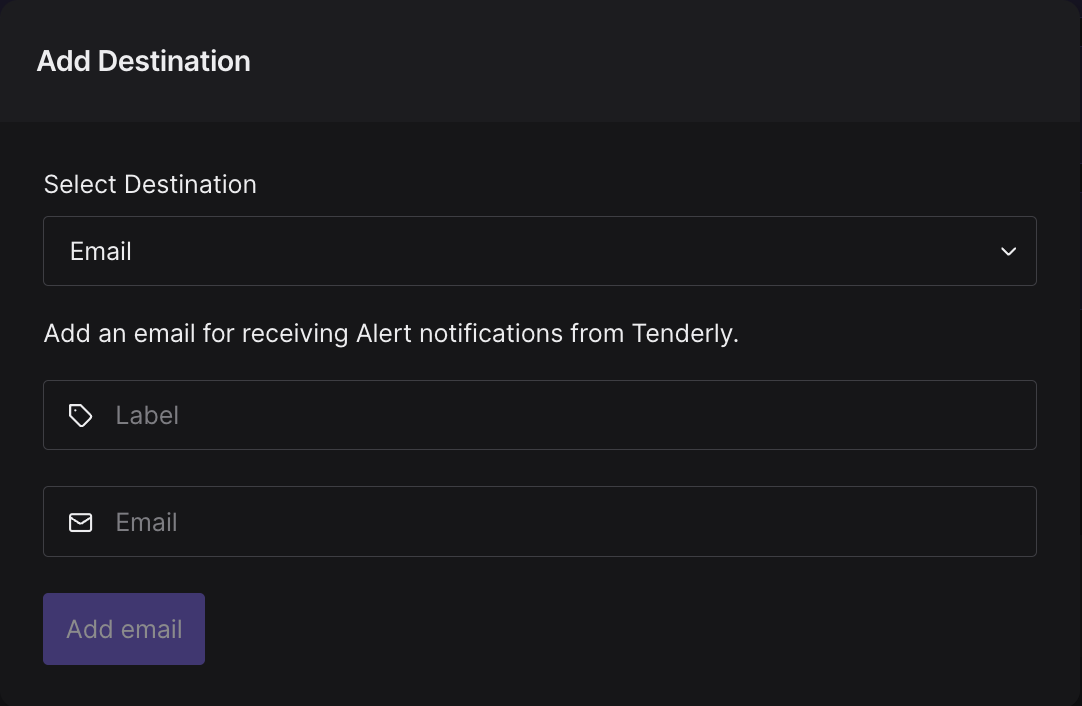Click the middle of destination combo box
Screen dimensions: 1082x706
click(x=540, y=251)
